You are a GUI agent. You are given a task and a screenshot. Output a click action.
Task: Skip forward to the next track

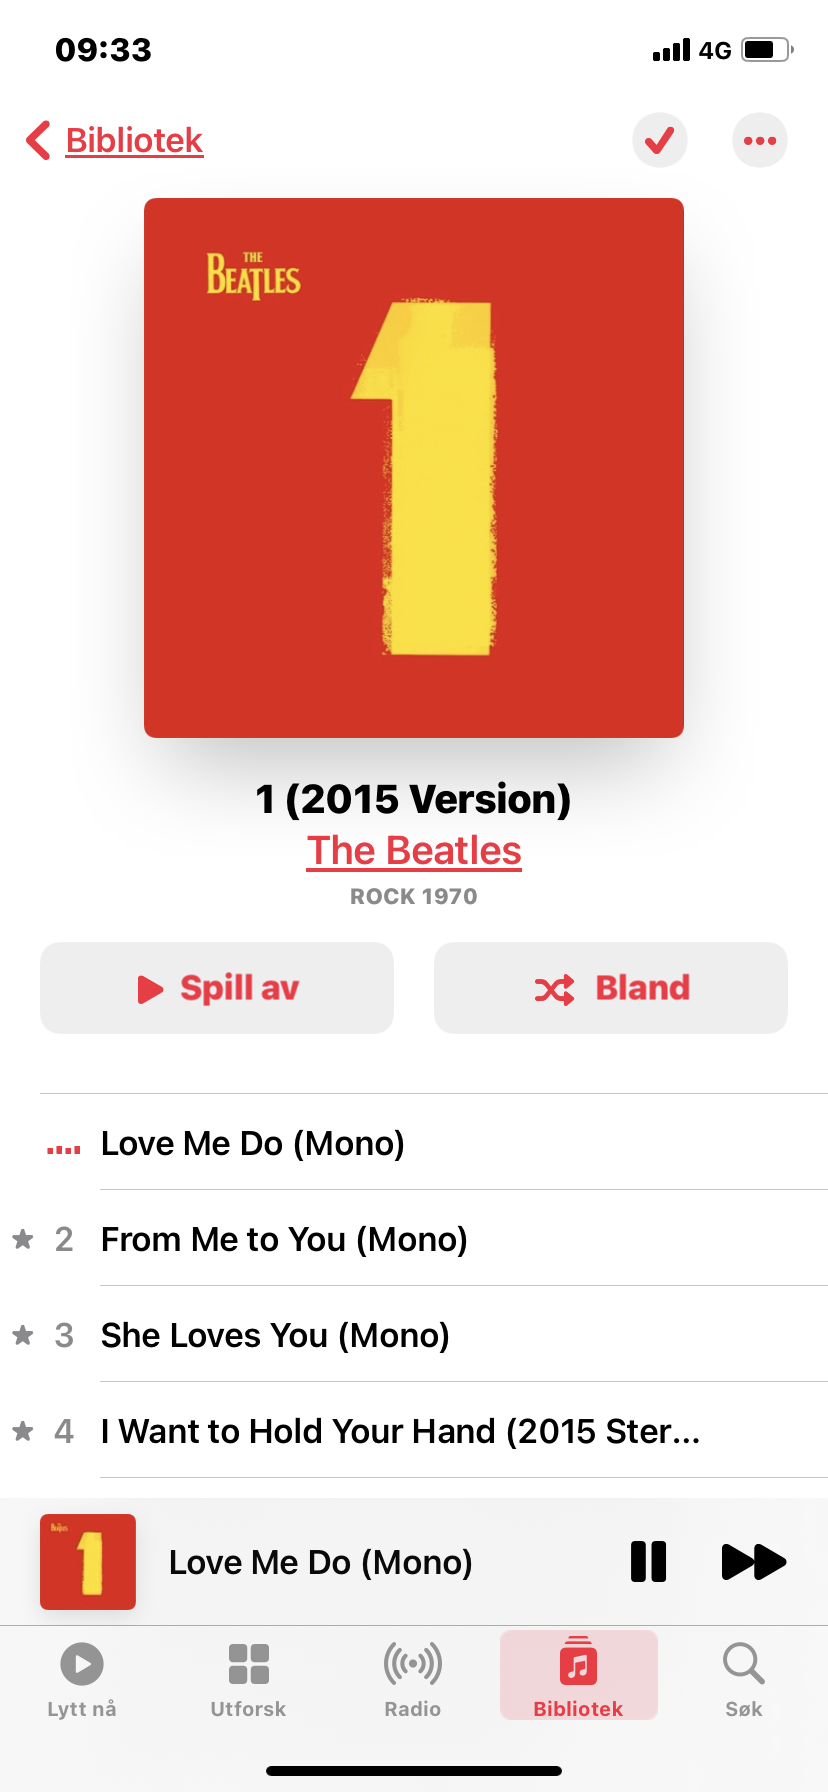[x=754, y=1562]
